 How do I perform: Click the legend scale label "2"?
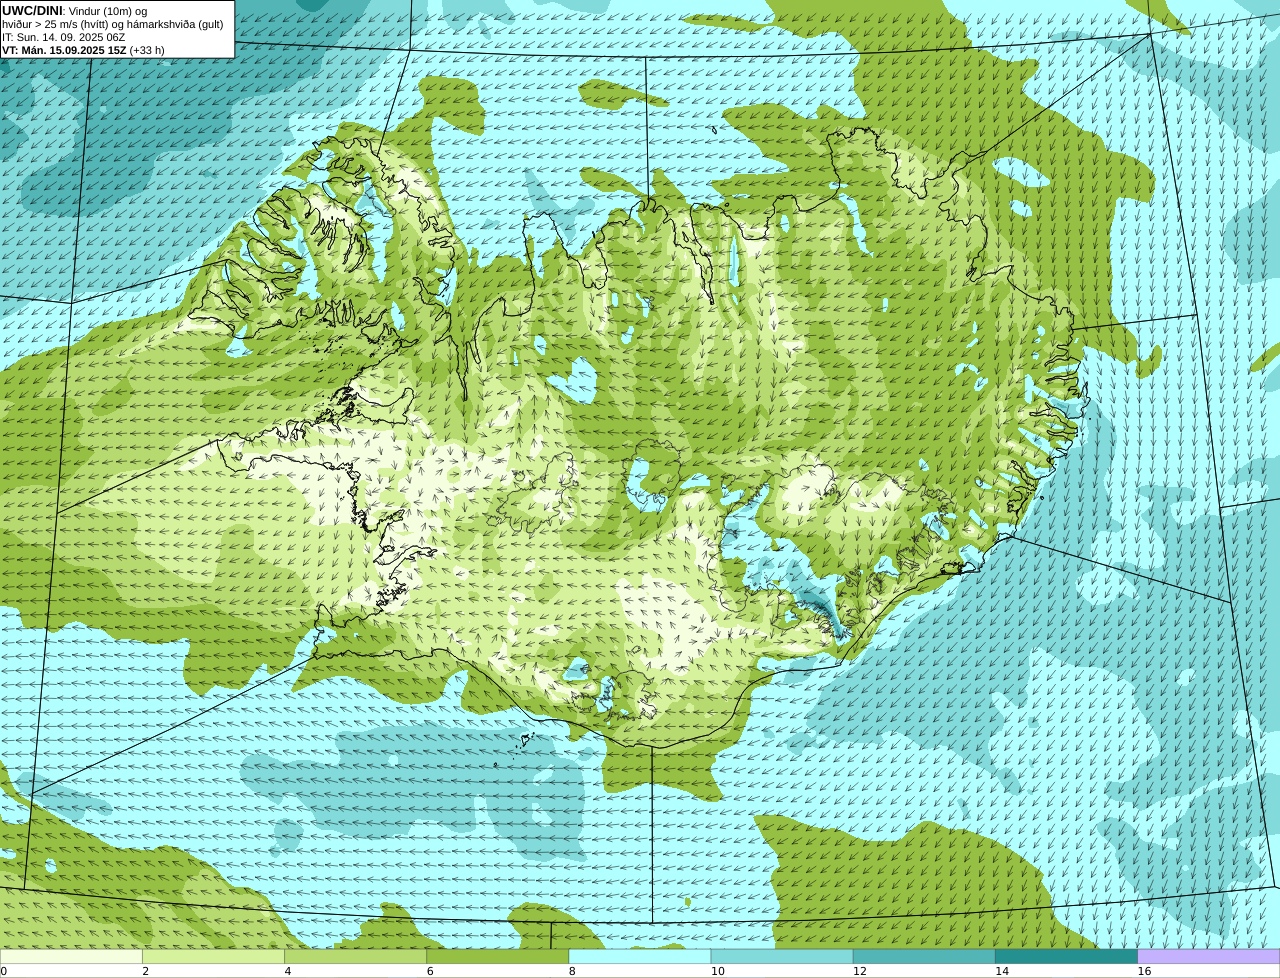click(146, 971)
